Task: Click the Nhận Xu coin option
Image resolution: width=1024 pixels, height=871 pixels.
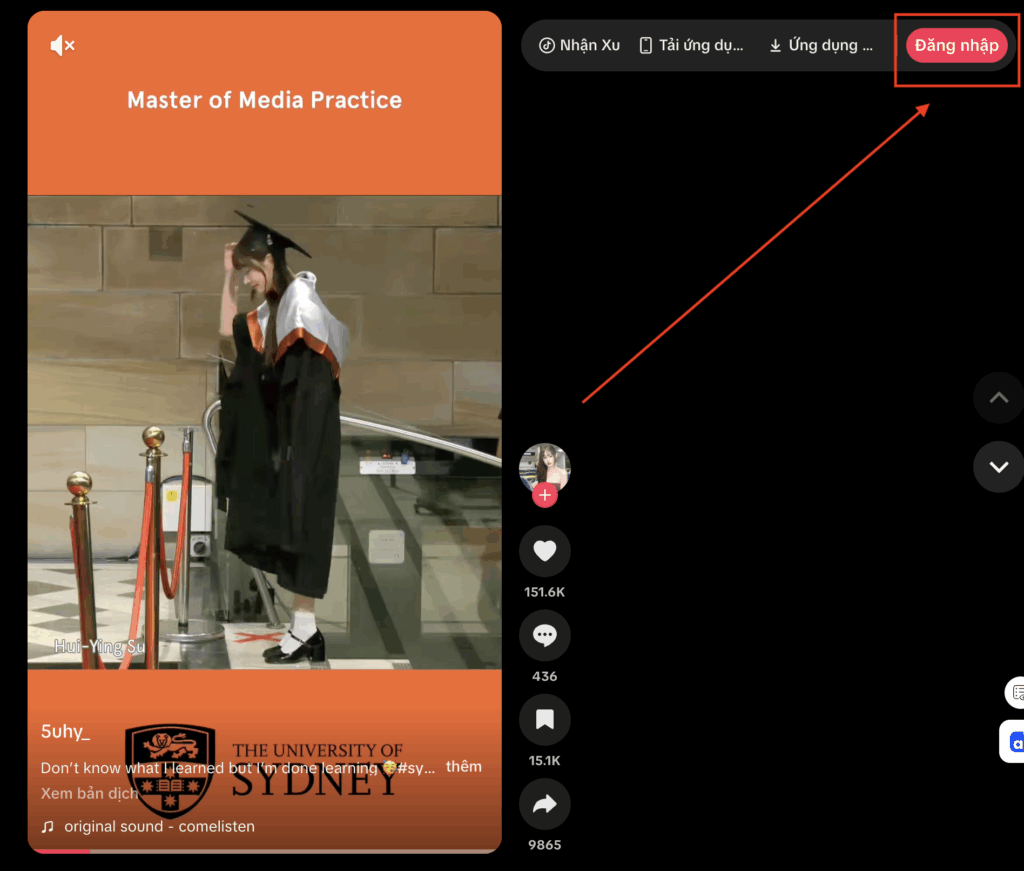Action: click(580, 45)
